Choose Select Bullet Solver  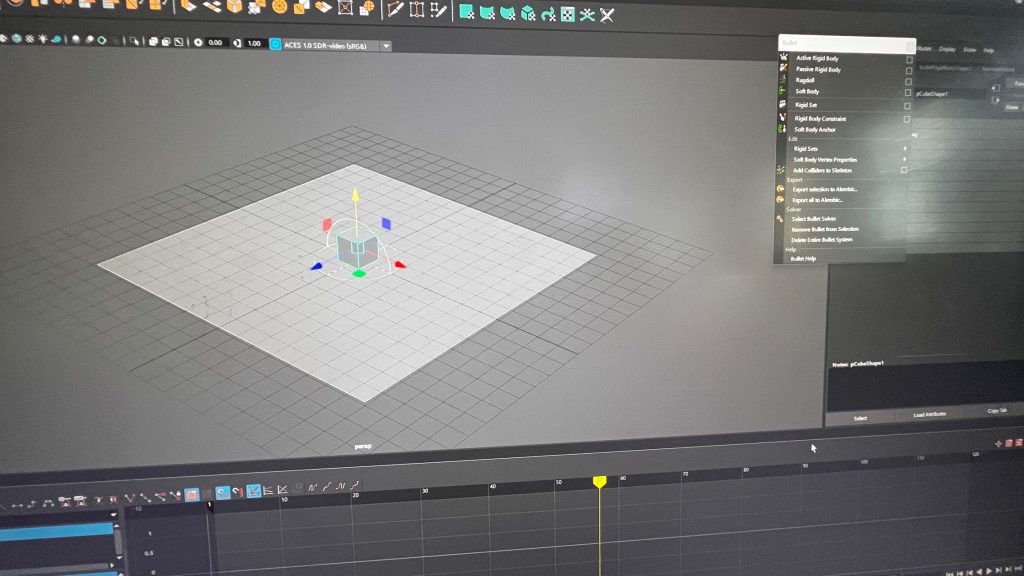click(x=814, y=219)
